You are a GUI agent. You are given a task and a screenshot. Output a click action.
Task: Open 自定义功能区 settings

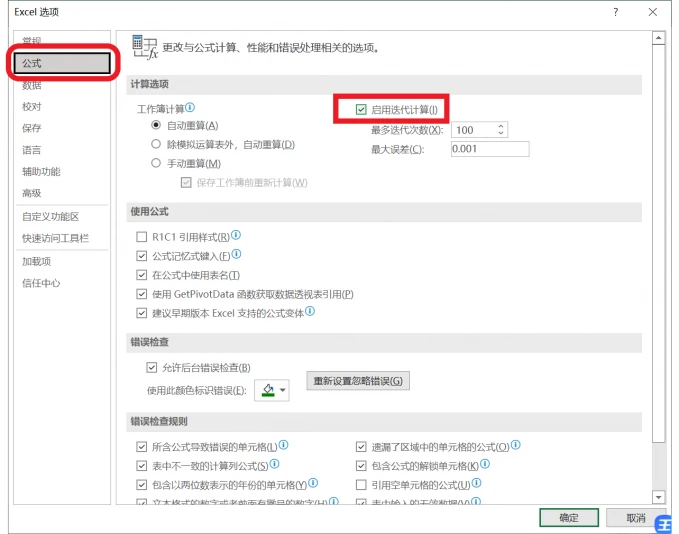click(51, 217)
